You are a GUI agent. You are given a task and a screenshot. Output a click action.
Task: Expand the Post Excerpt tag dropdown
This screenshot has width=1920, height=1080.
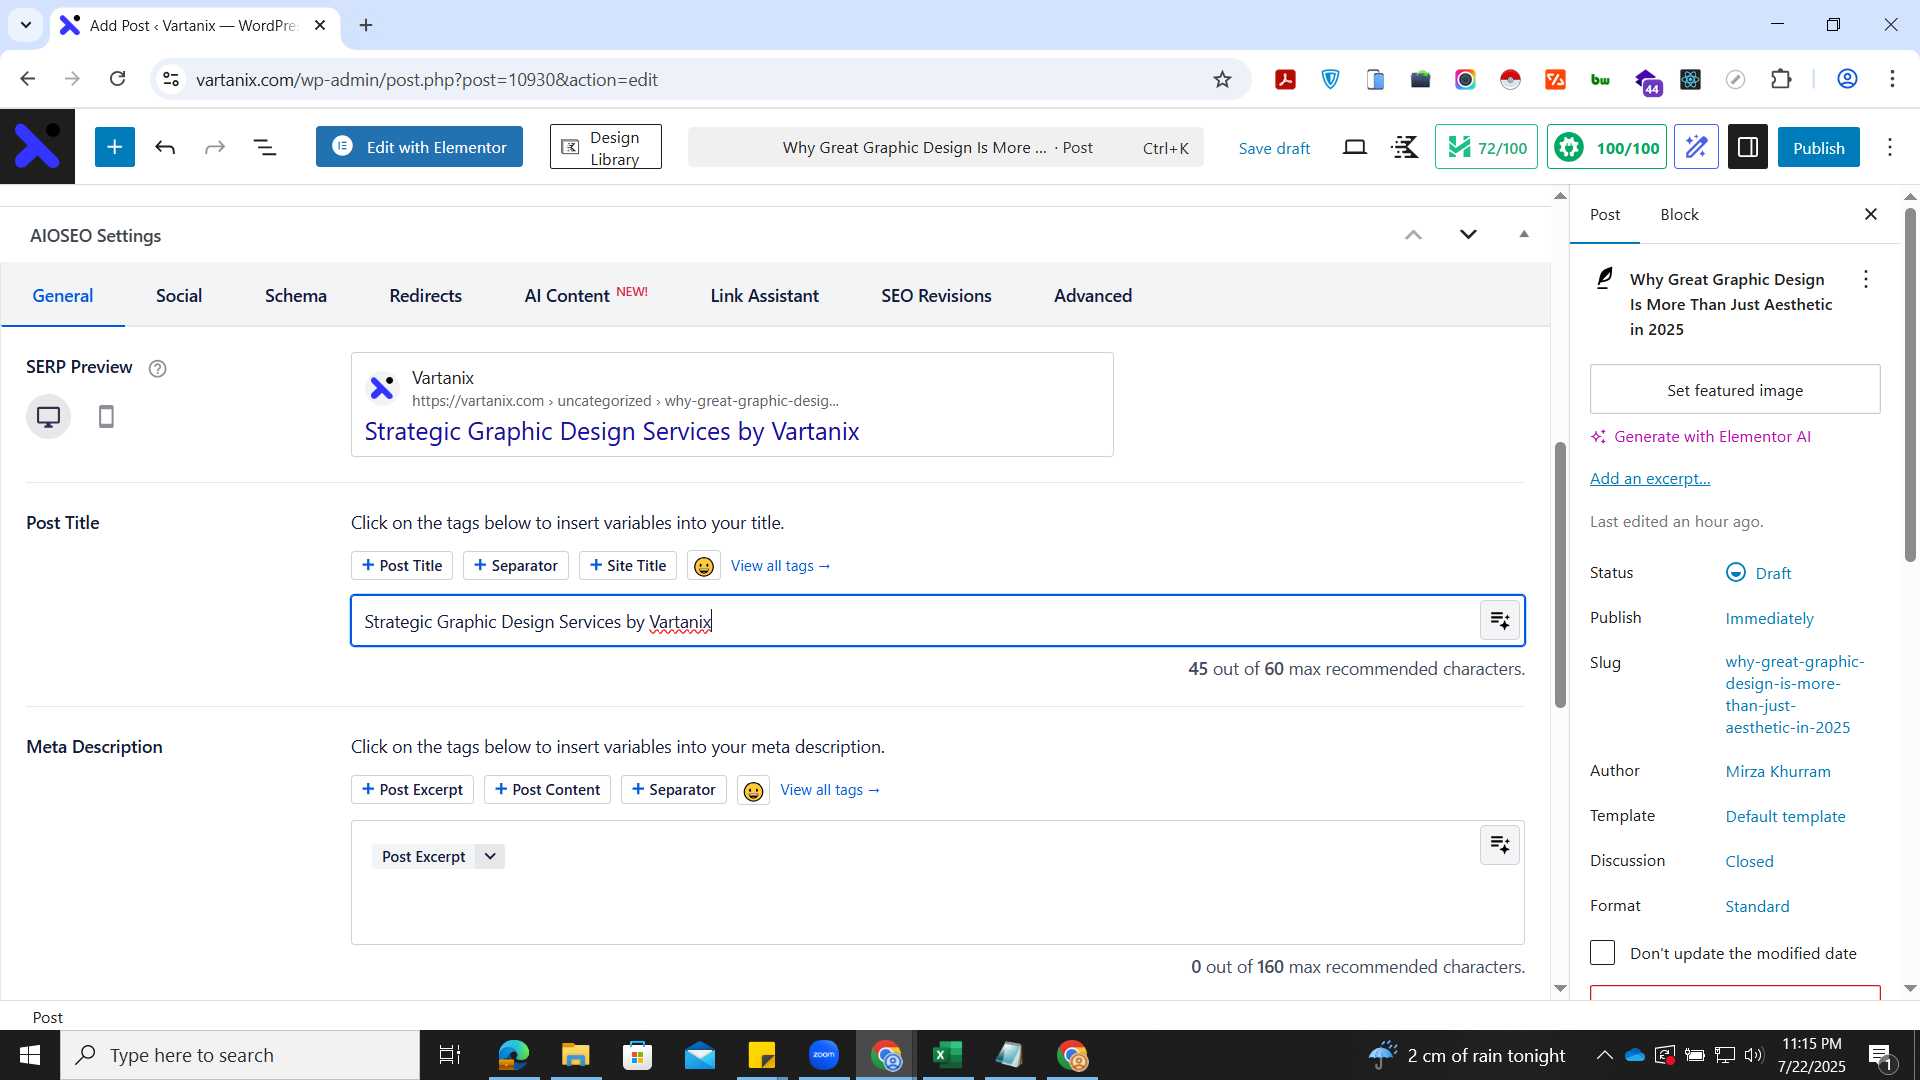click(x=490, y=857)
